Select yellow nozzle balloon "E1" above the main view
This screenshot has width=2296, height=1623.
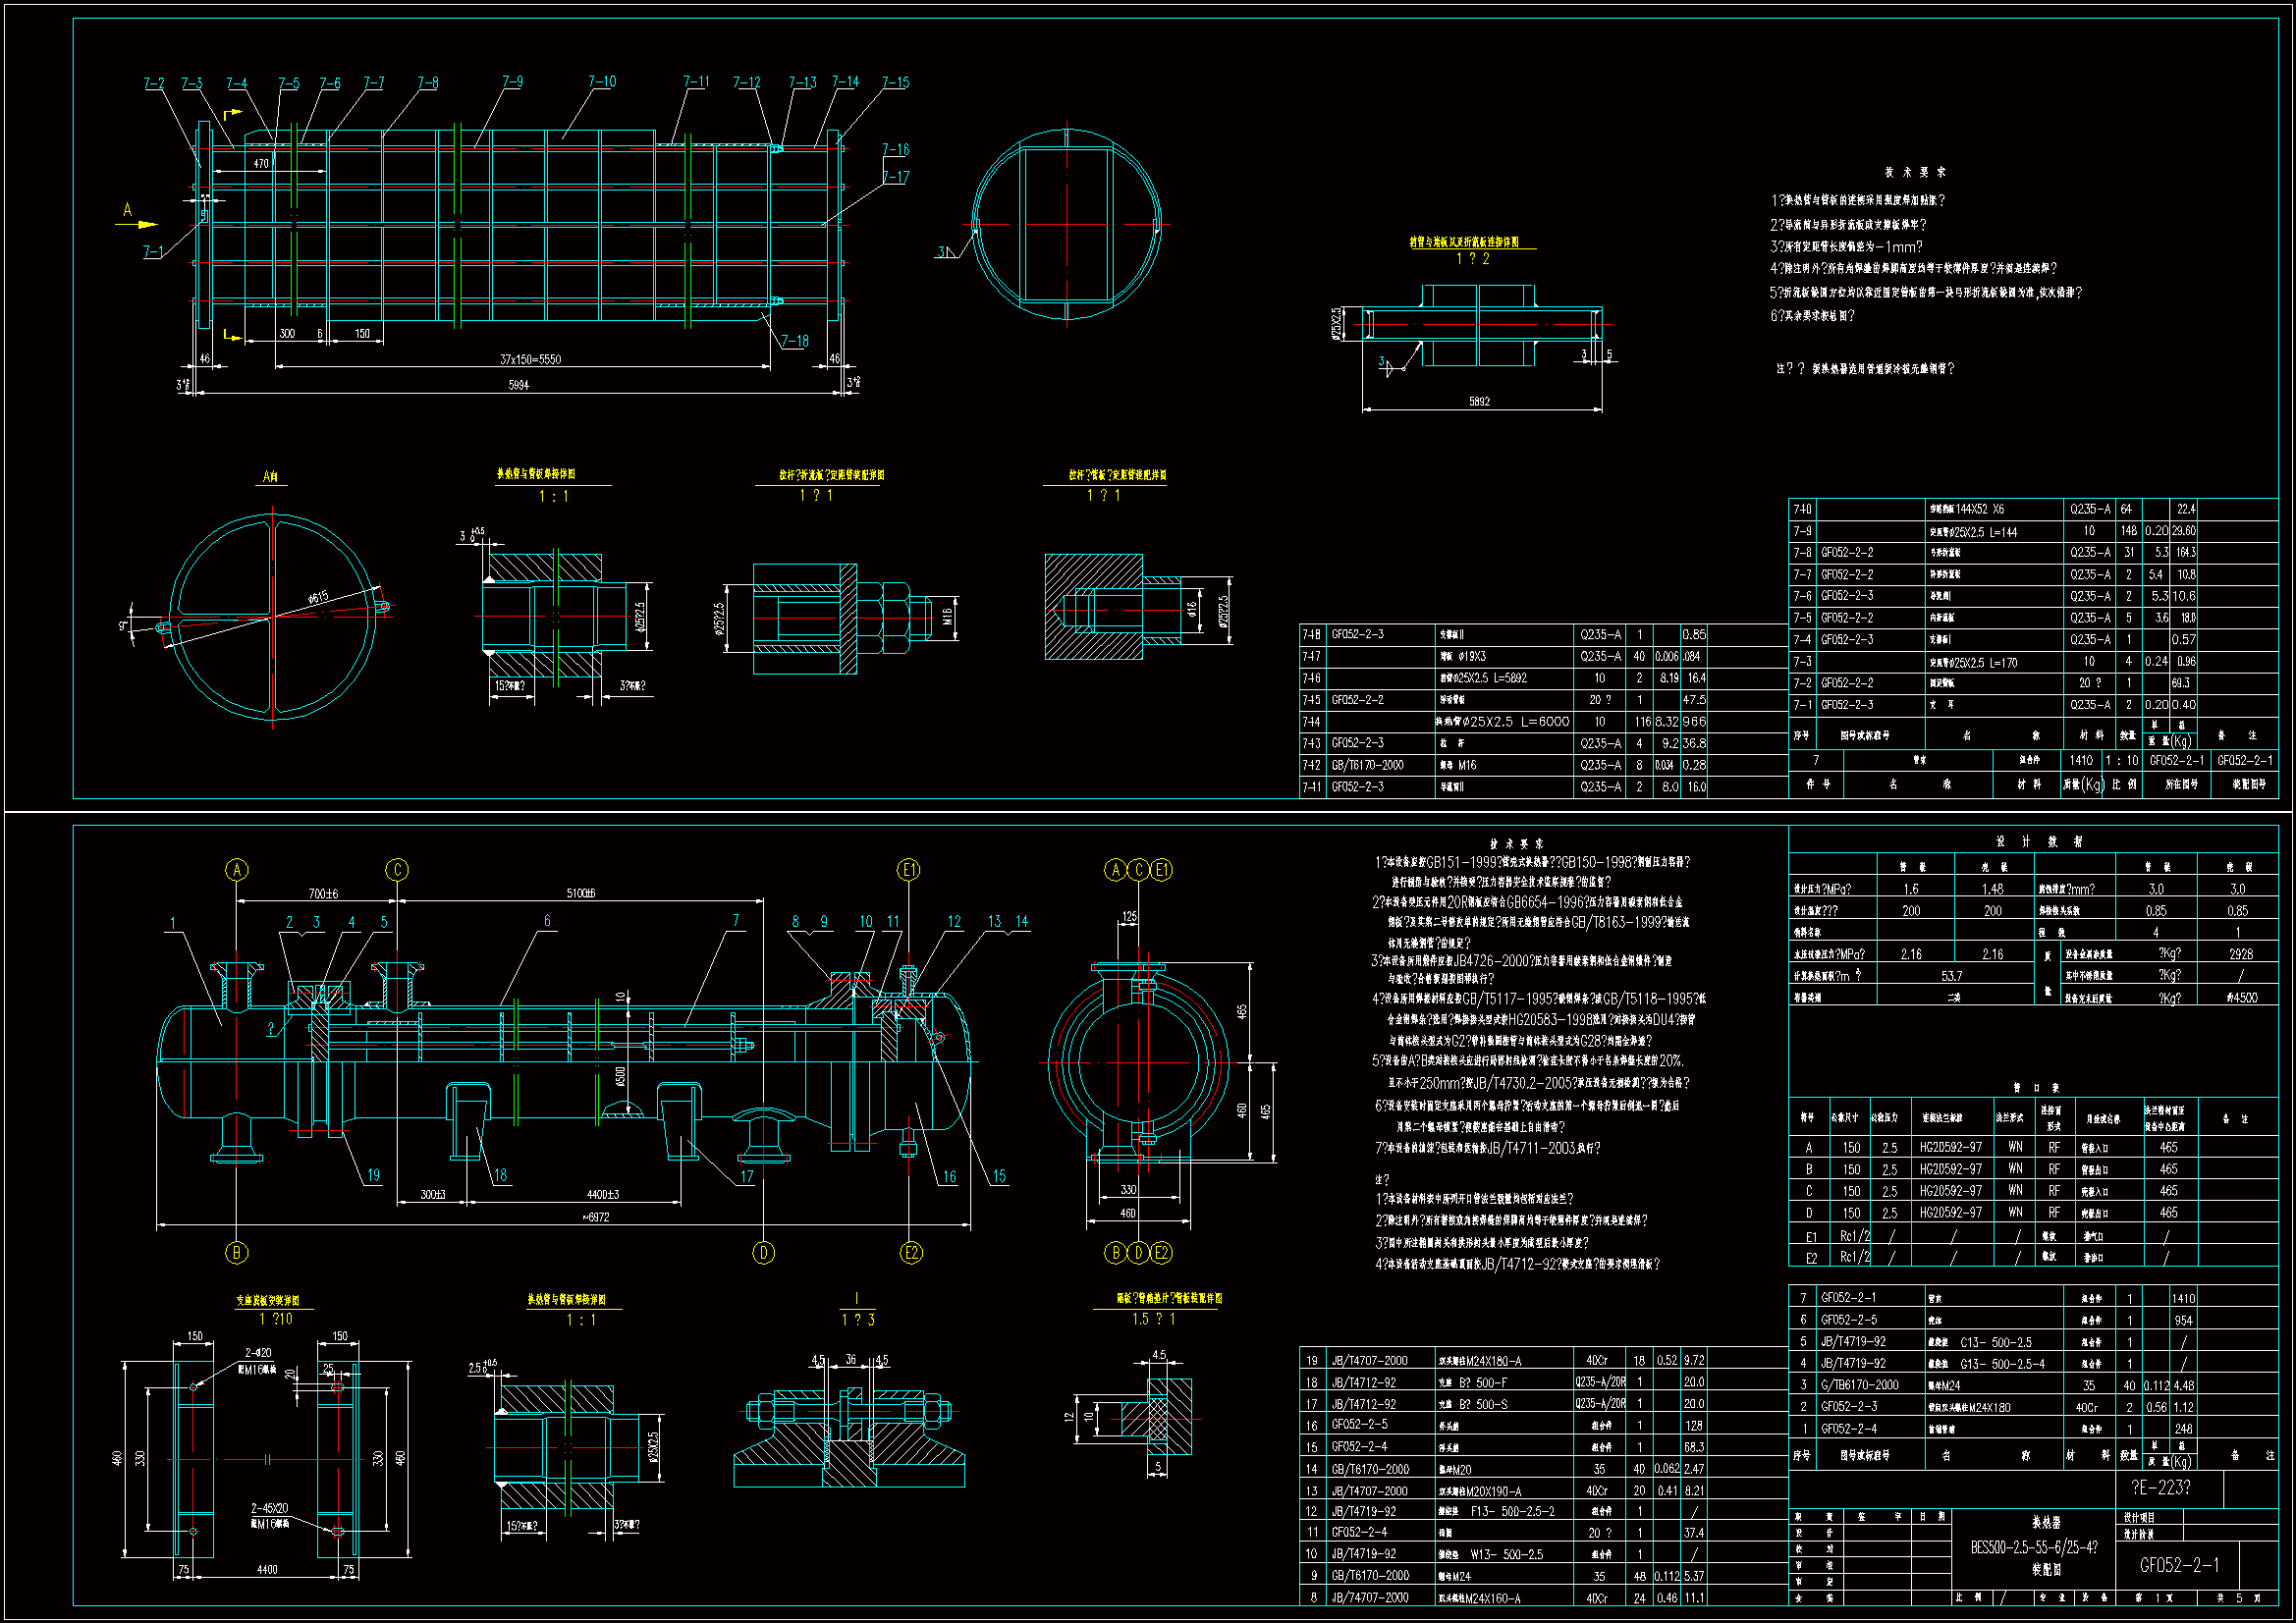(908, 870)
